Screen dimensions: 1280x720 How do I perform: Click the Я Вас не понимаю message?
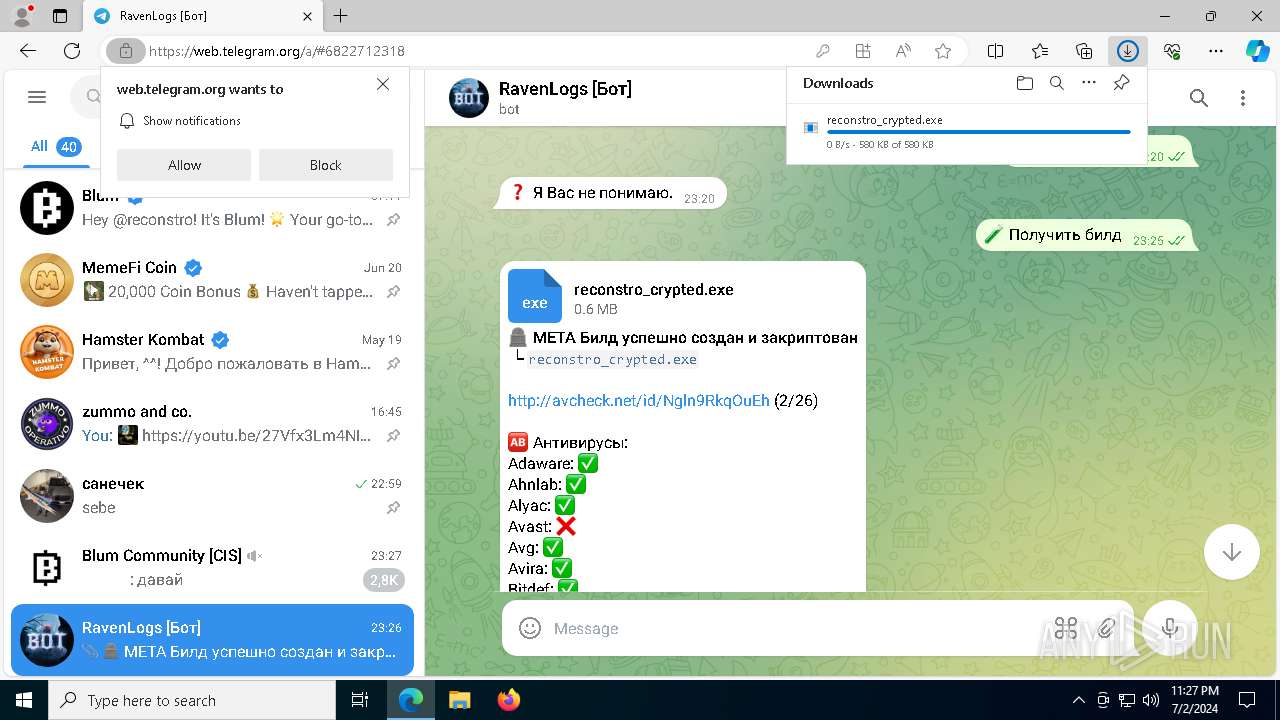pos(611,193)
